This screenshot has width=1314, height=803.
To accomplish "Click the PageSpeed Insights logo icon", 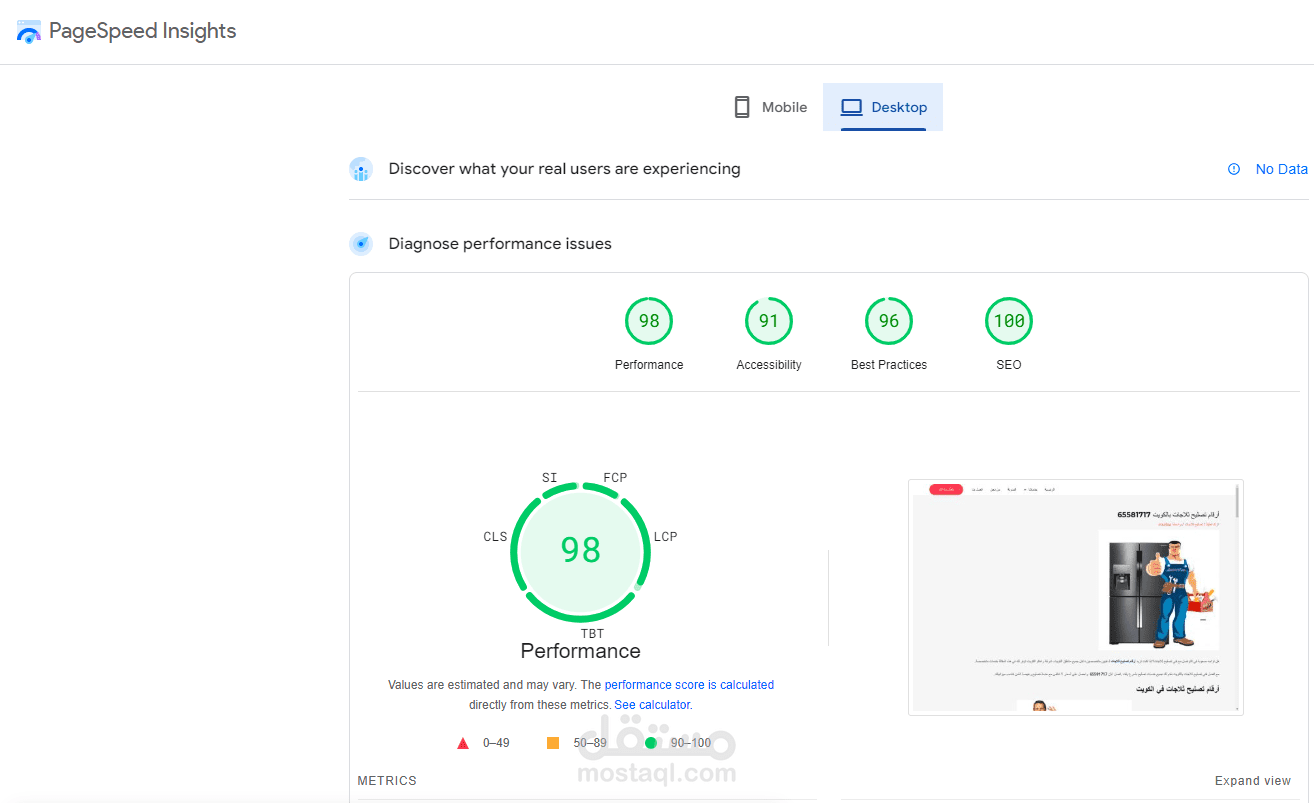I will (29, 32).
